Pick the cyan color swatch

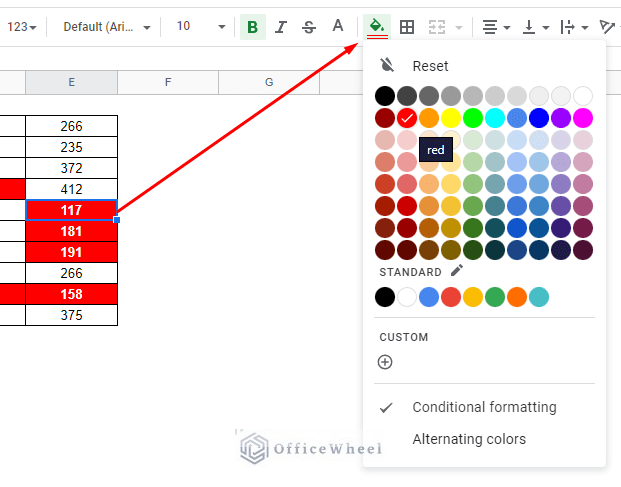(495, 118)
